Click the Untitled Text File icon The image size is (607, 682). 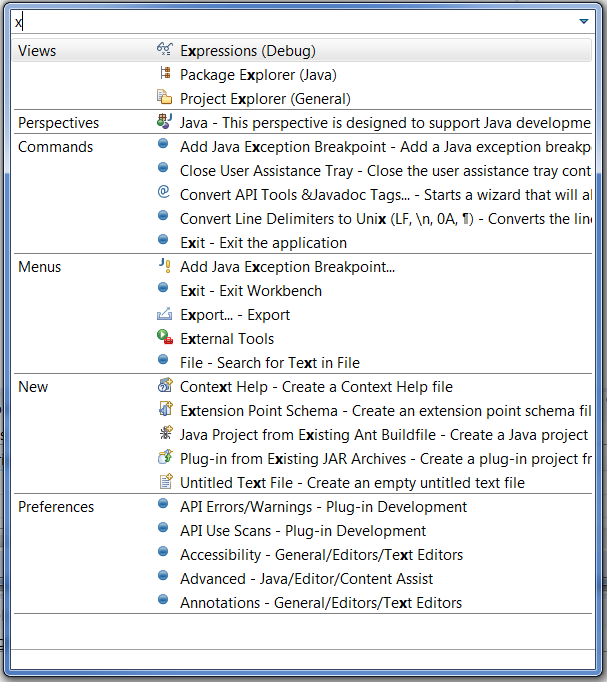coord(165,482)
